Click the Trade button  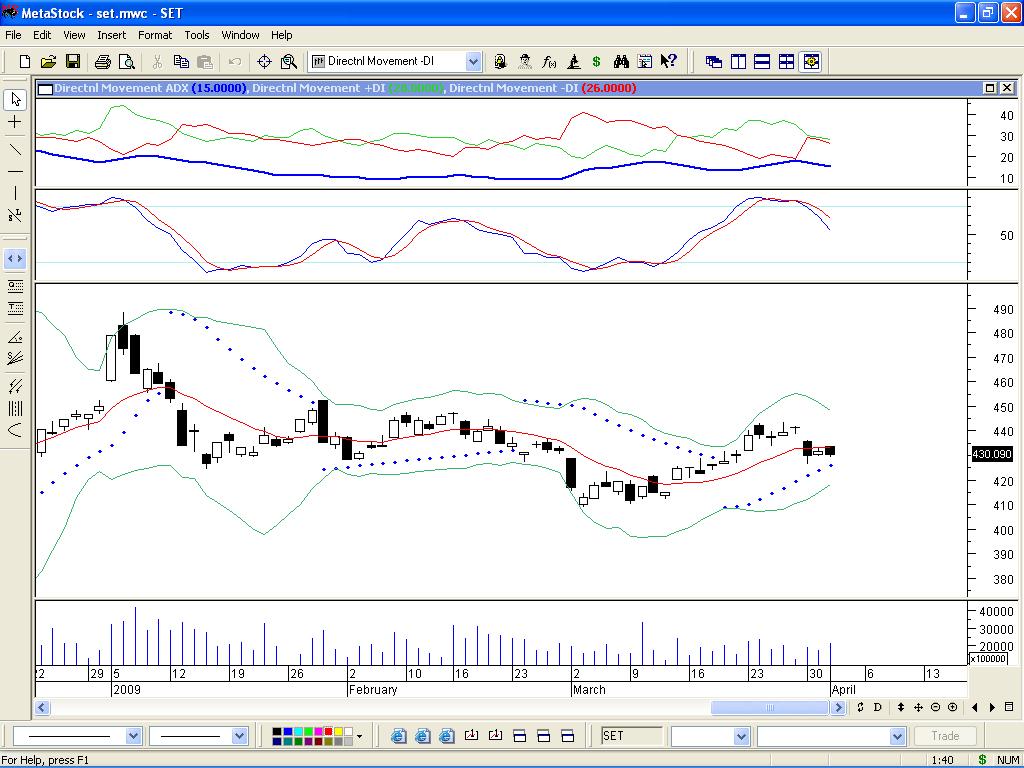tap(945, 736)
